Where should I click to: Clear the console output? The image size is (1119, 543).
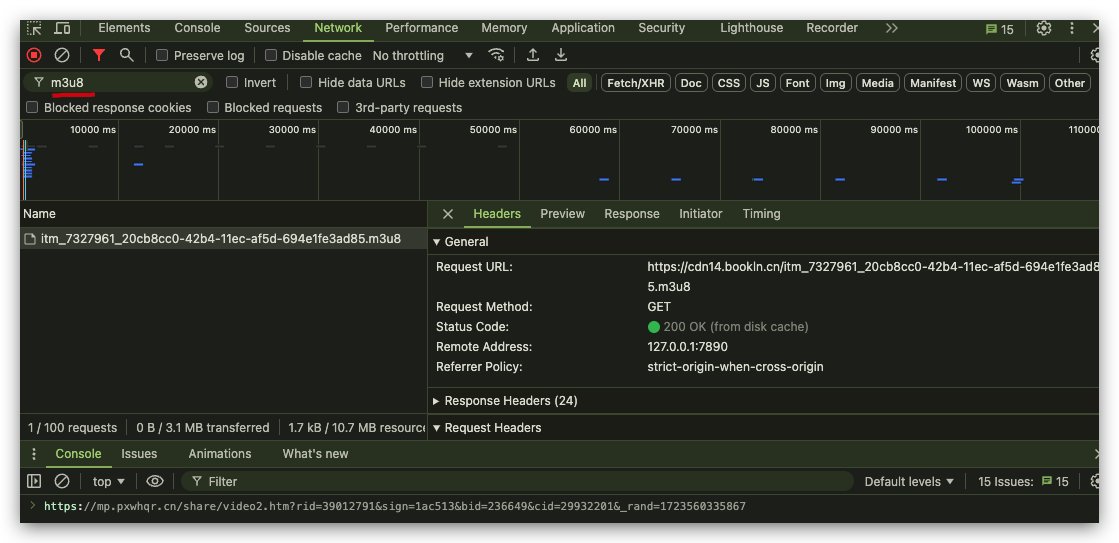pyautogui.click(x=62, y=481)
